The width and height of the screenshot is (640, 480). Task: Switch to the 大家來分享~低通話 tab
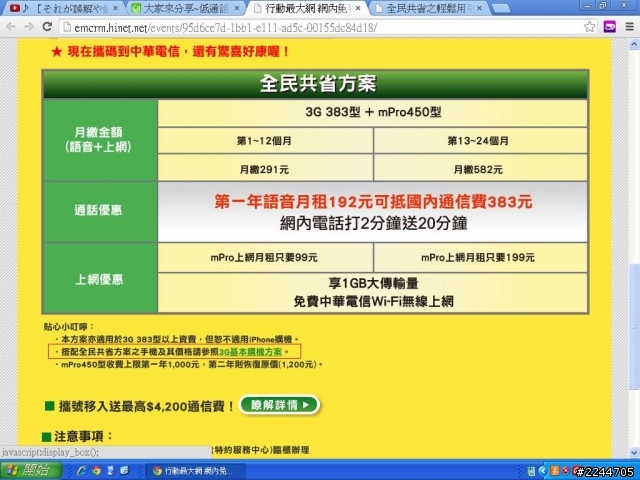(x=184, y=8)
